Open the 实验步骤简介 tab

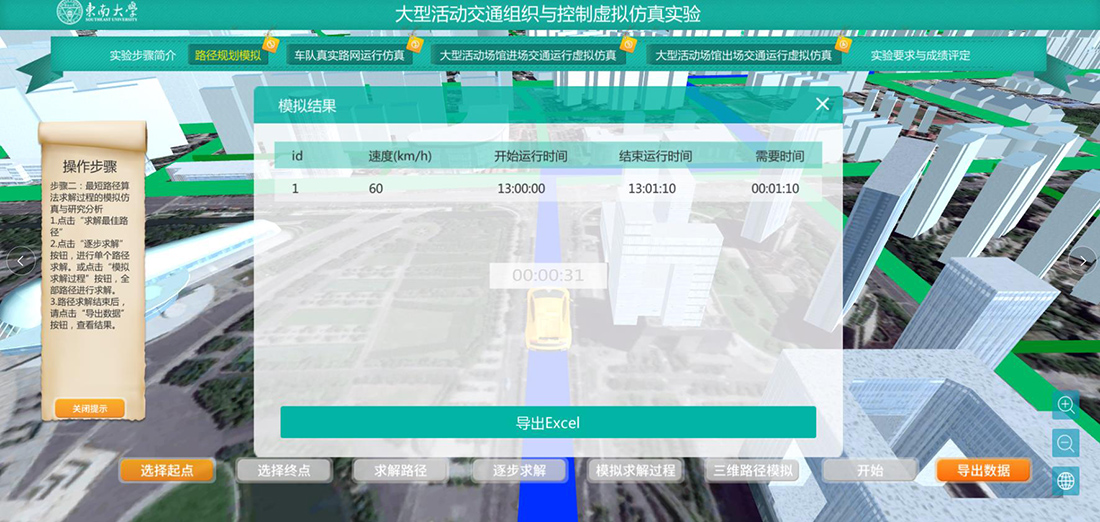pyautogui.click(x=142, y=56)
